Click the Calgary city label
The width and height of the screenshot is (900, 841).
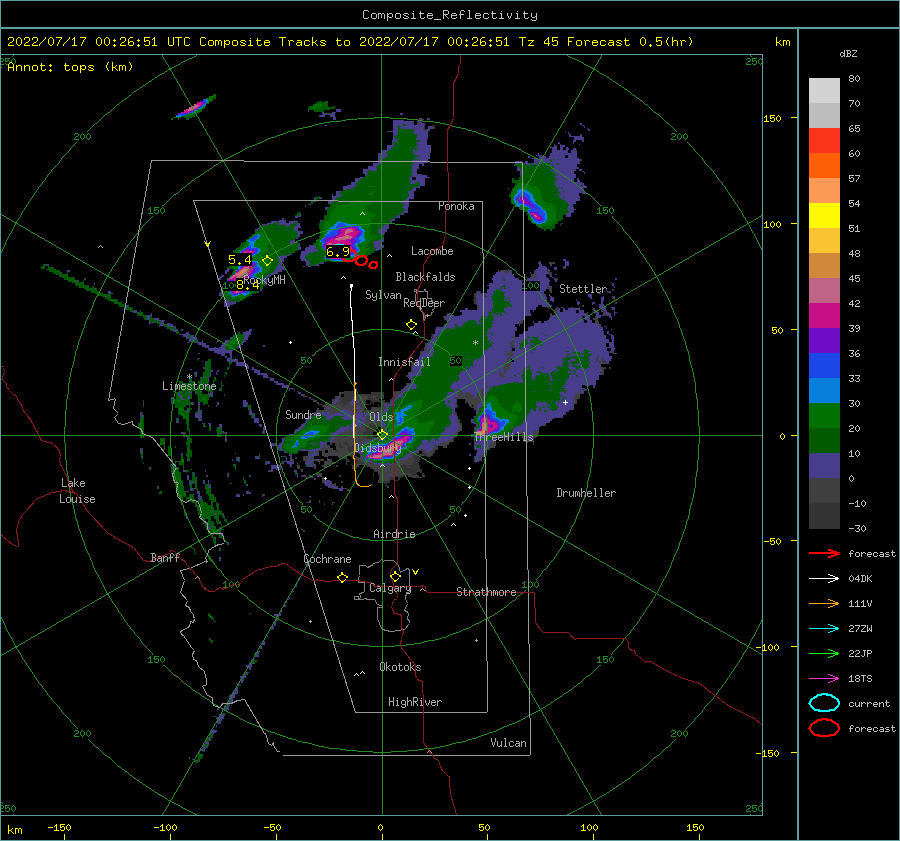390,588
